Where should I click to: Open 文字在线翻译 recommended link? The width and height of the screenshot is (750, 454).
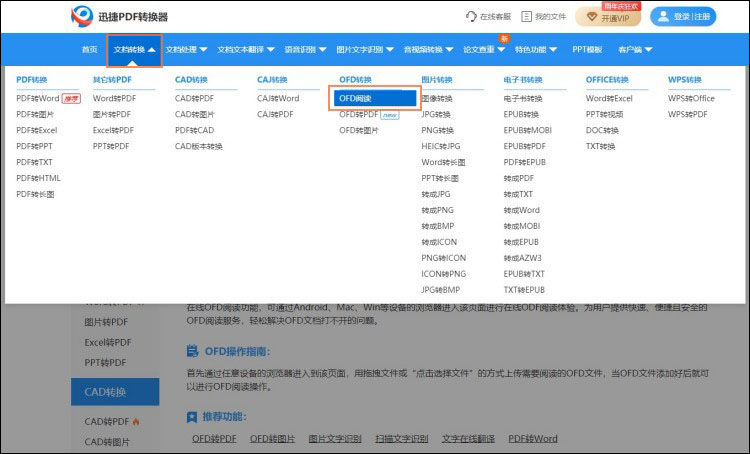tap(468, 438)
